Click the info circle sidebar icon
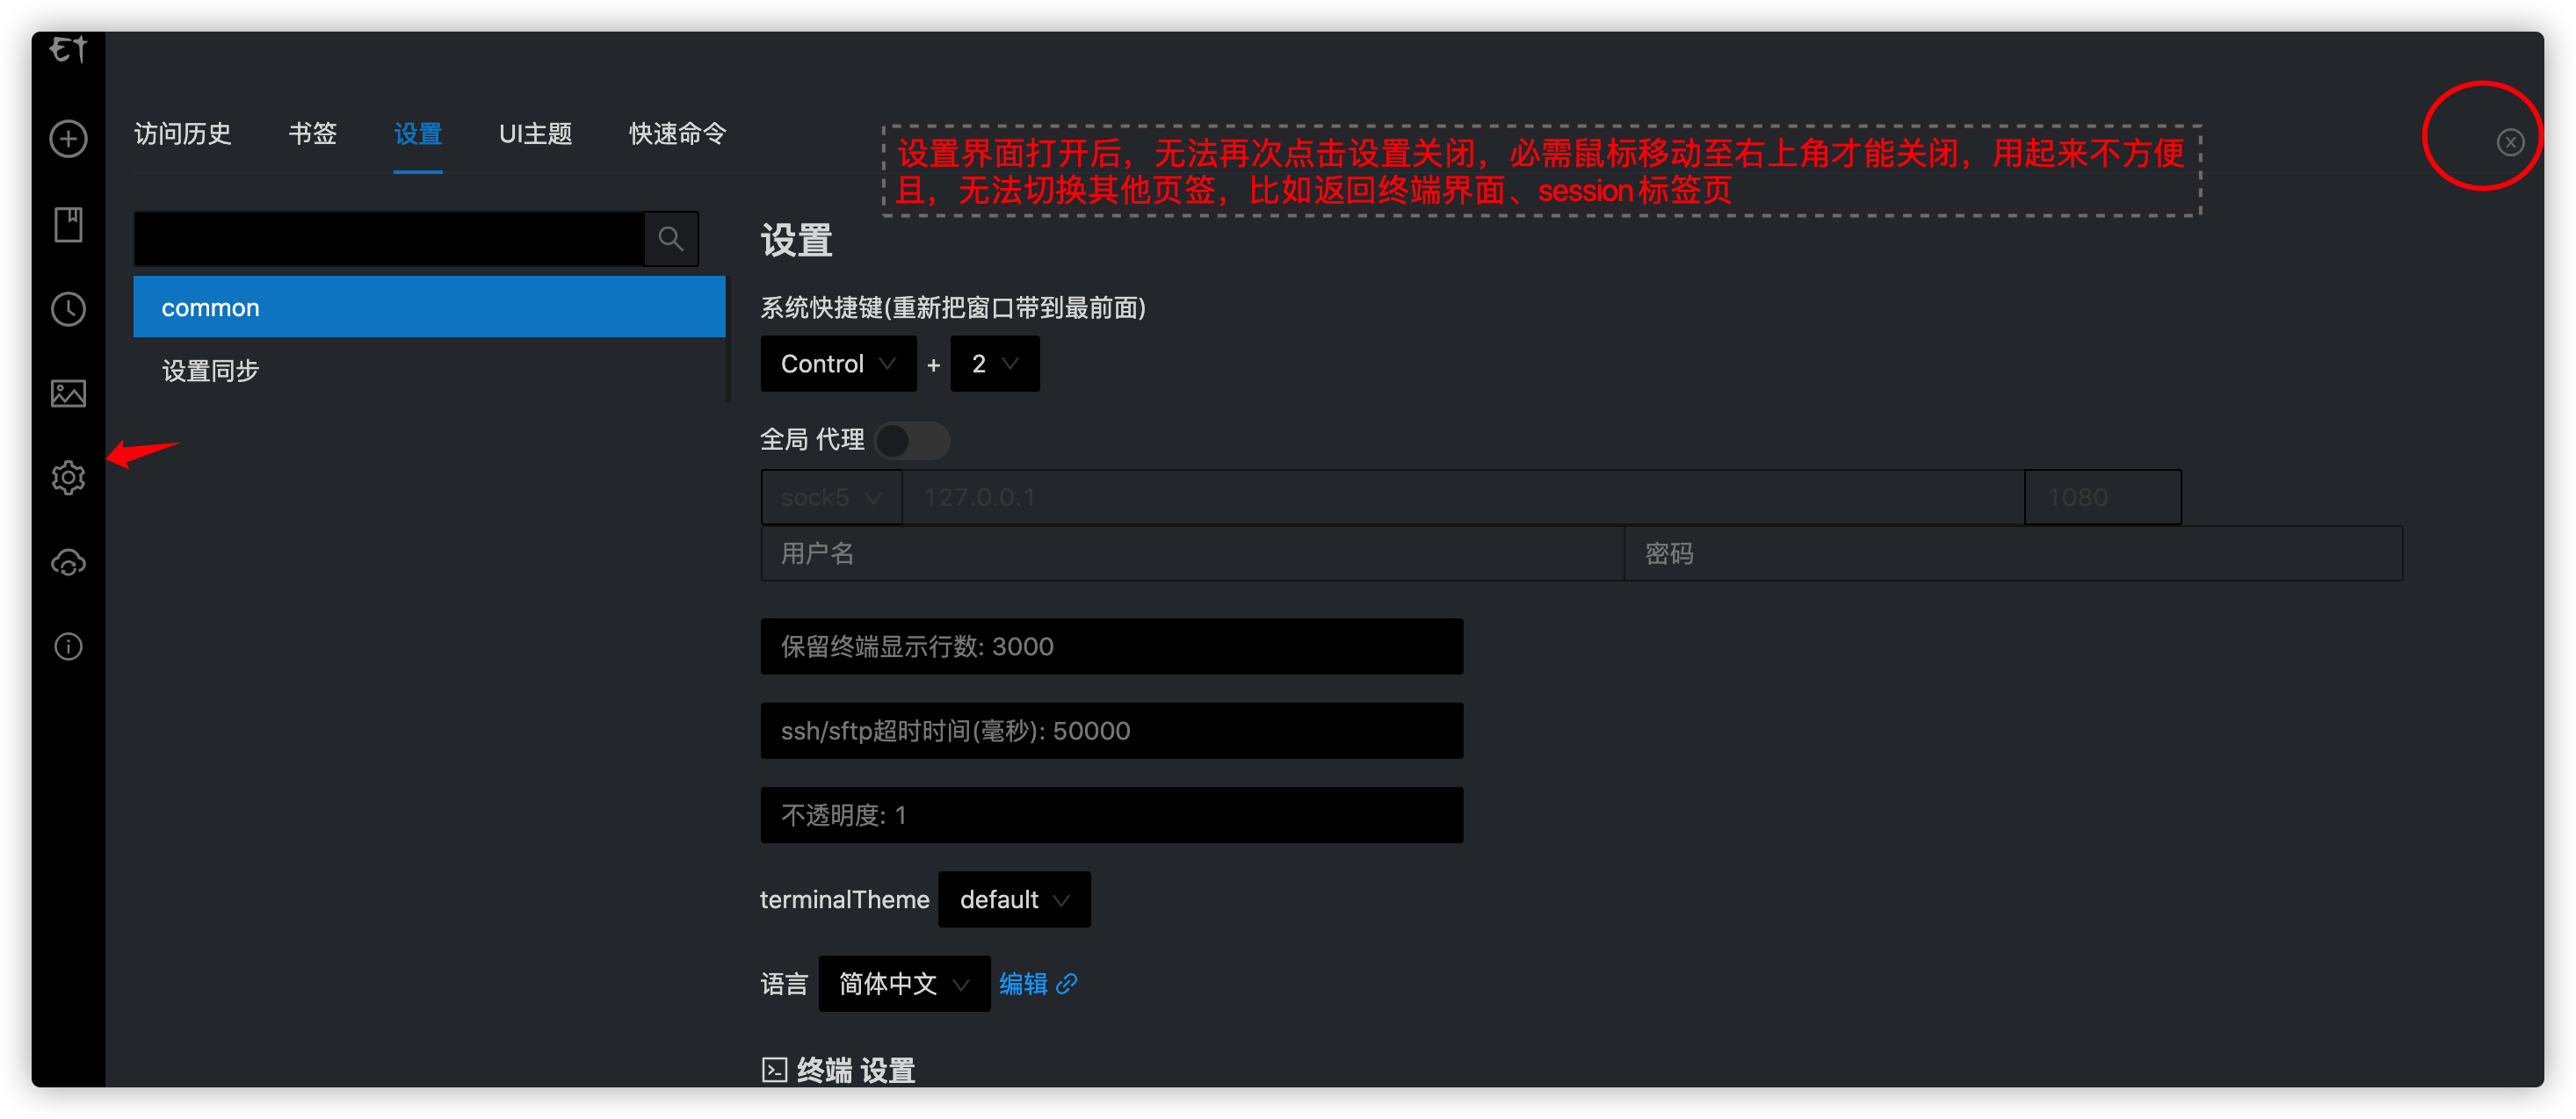Screen dimensions: 2576x1119 coord(68,647)
